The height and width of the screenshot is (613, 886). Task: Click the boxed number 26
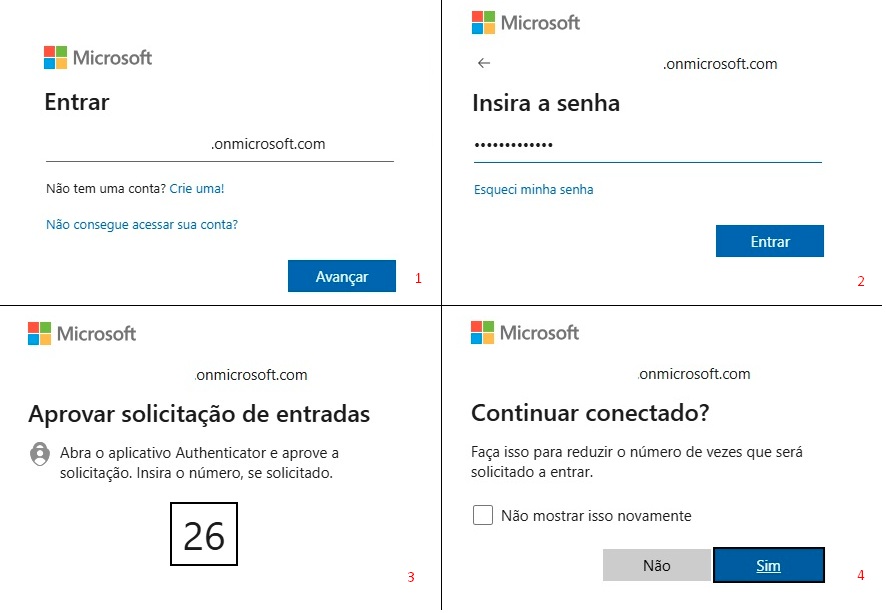tap(204, 534)
